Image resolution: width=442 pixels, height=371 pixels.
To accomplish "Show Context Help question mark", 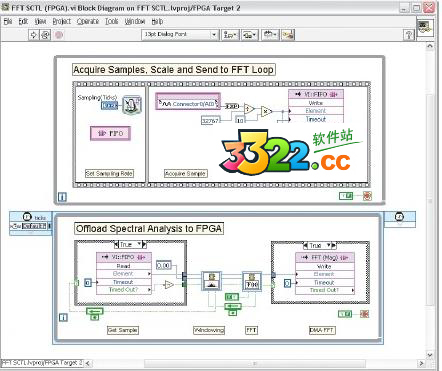I will 409,35.
